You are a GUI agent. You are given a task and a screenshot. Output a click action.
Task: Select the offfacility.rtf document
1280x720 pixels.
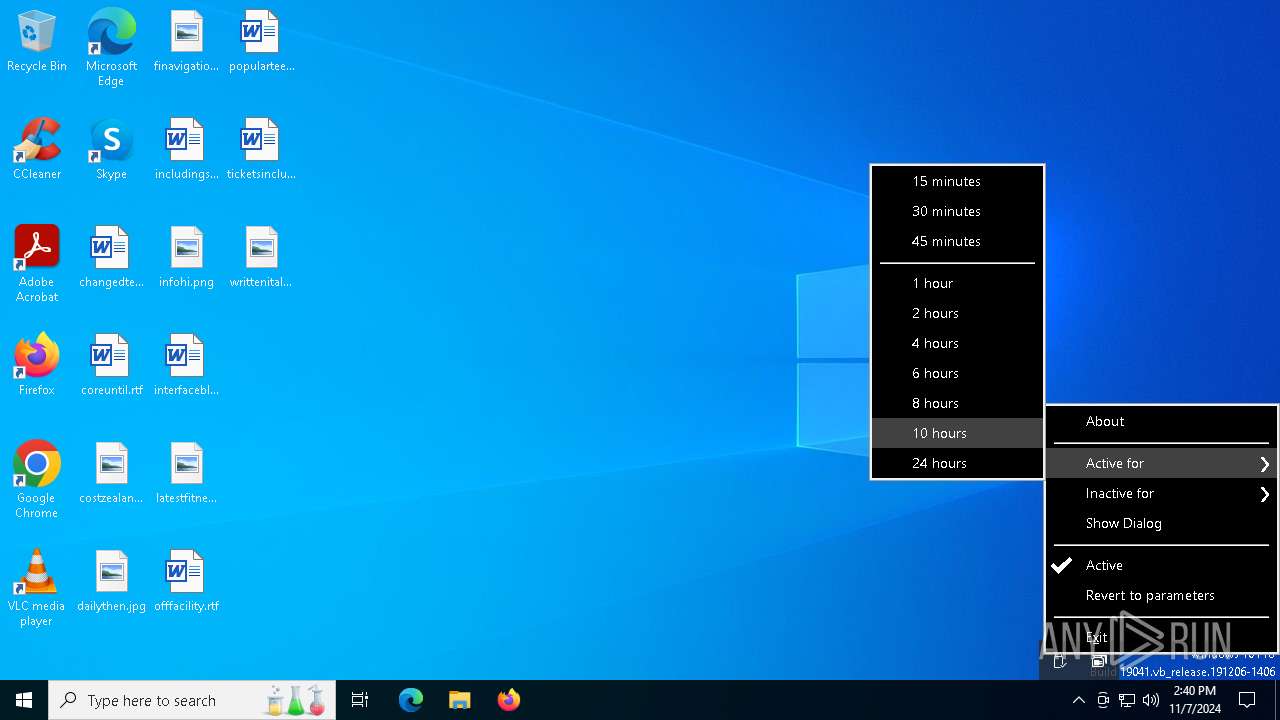click(186, 582)
